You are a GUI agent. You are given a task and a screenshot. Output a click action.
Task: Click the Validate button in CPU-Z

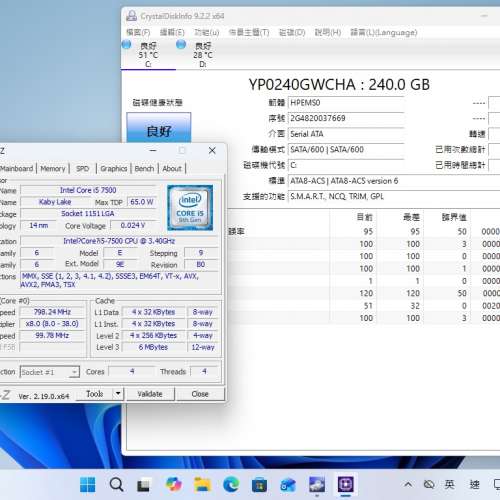pos(150,394)
